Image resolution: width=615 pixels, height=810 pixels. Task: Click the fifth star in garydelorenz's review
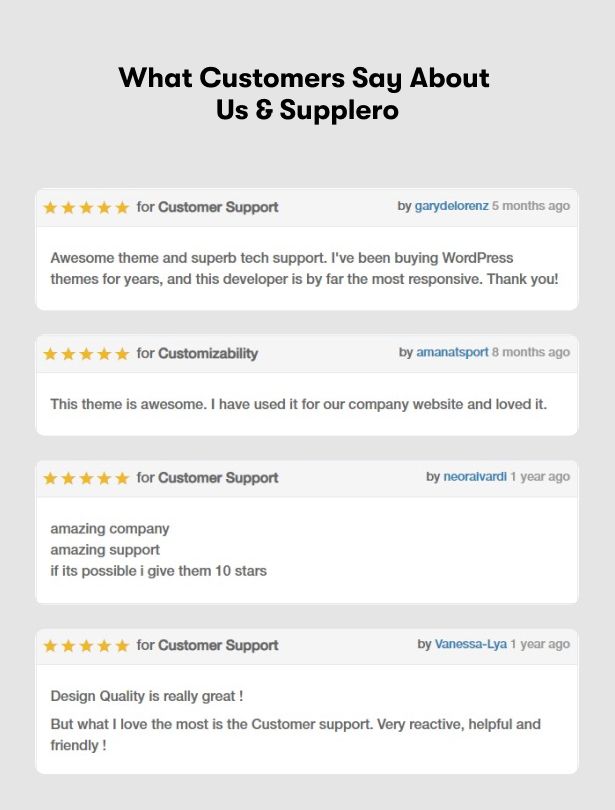[x=122, y=208]
